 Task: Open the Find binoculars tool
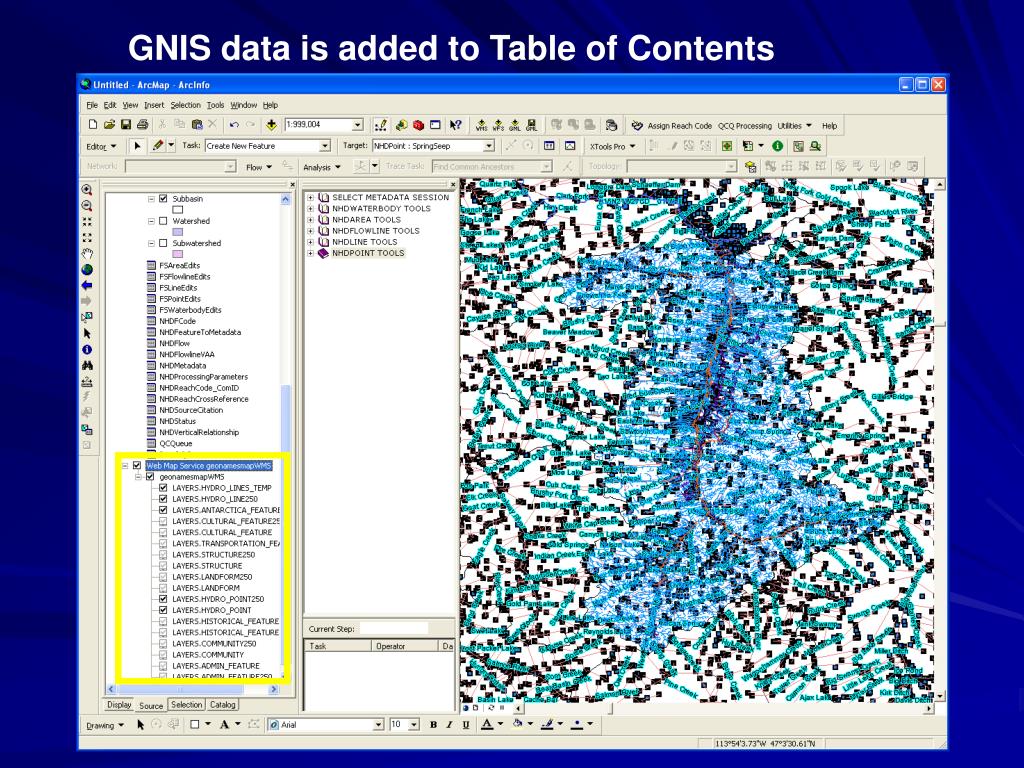(x=87, y=366)
